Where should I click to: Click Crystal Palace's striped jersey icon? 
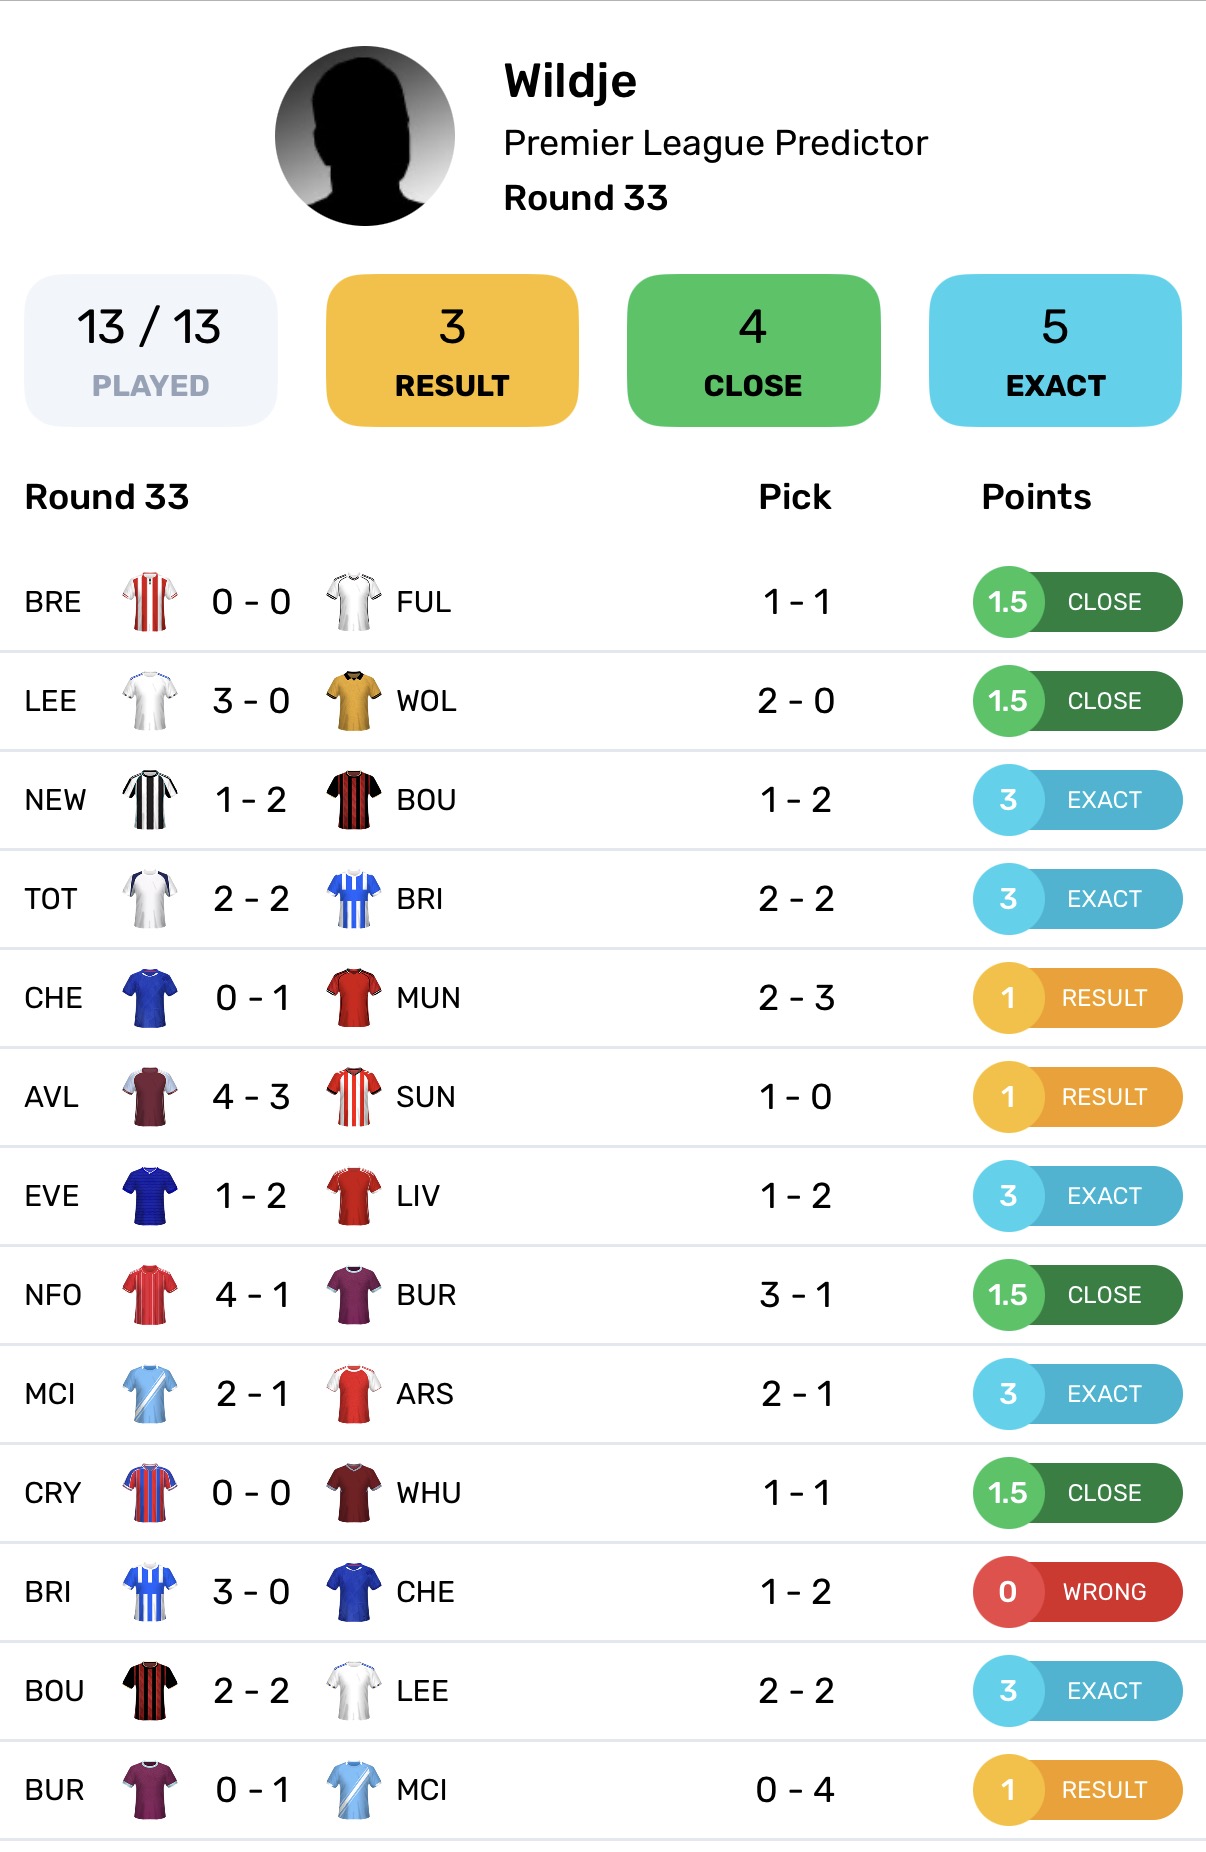pos(150,1493)
